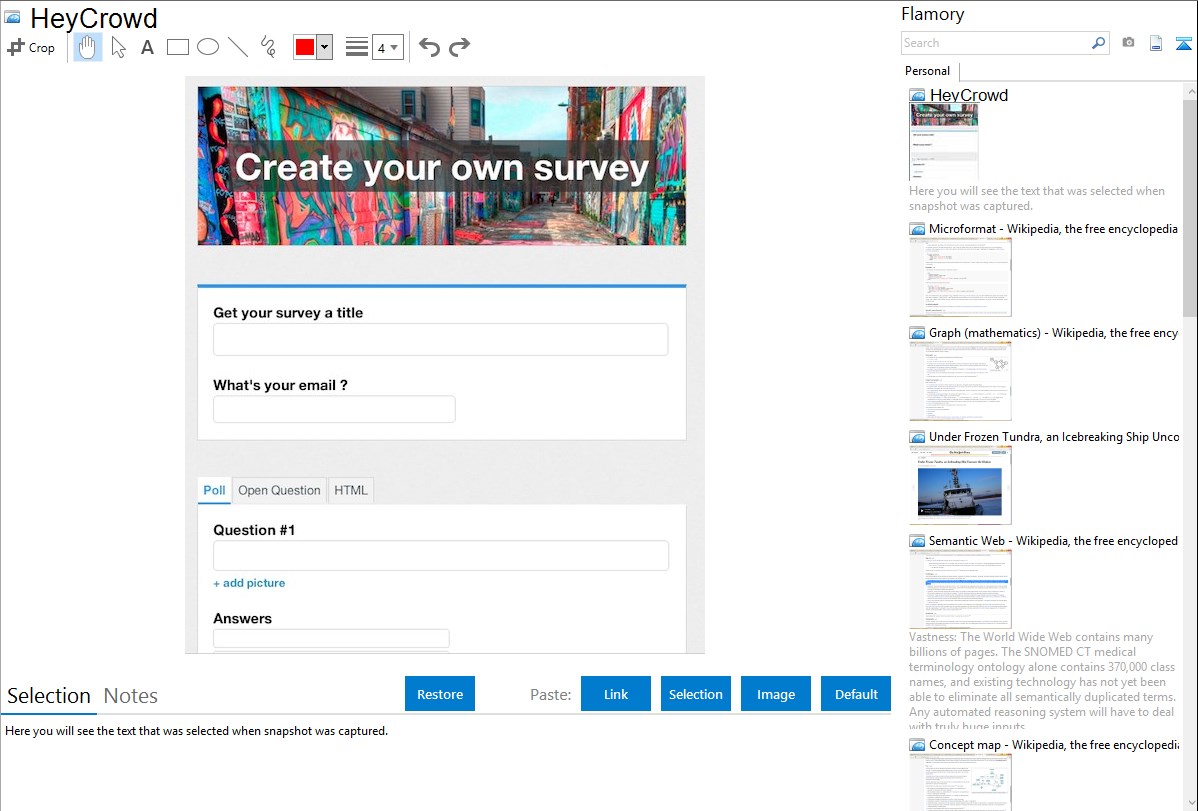1198x811 pixels.
Task: Select the Crop tool
Action: click(31, 47)
